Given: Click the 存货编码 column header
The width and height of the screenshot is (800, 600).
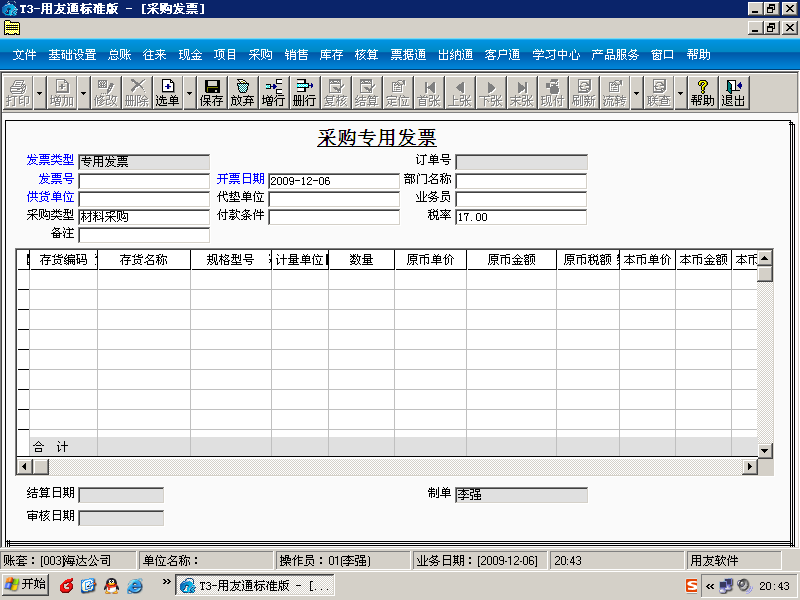Looking at the screenshot, I should tap(63, 260).
